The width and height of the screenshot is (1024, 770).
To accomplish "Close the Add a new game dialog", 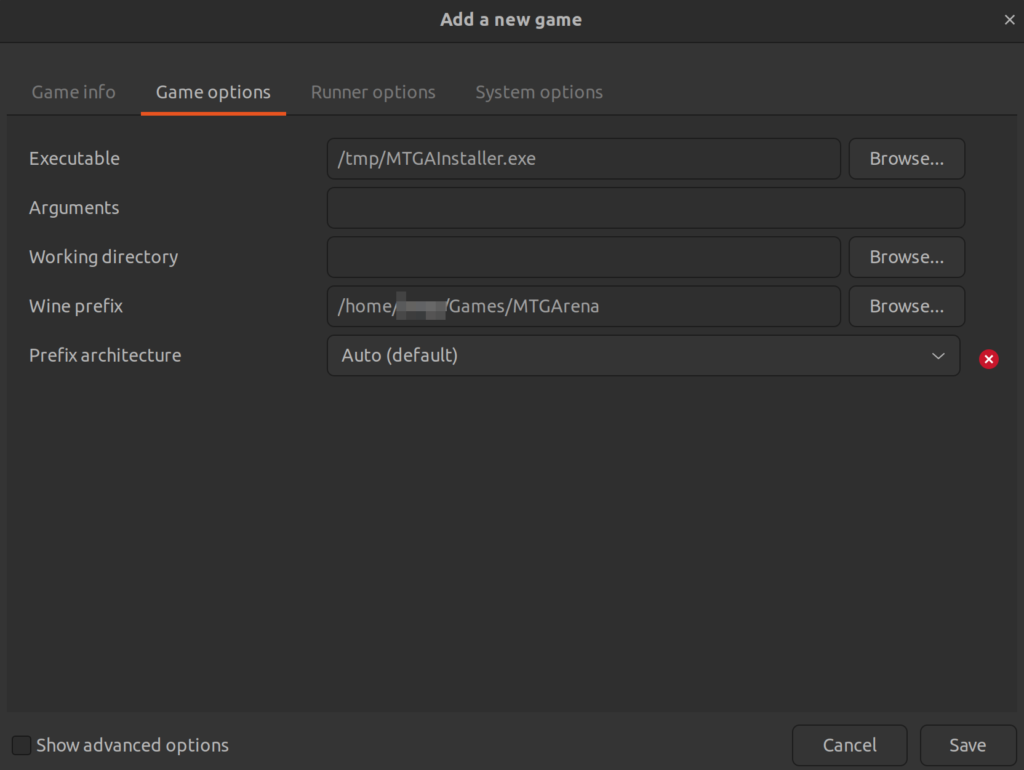I will (x=1009, y=19).
